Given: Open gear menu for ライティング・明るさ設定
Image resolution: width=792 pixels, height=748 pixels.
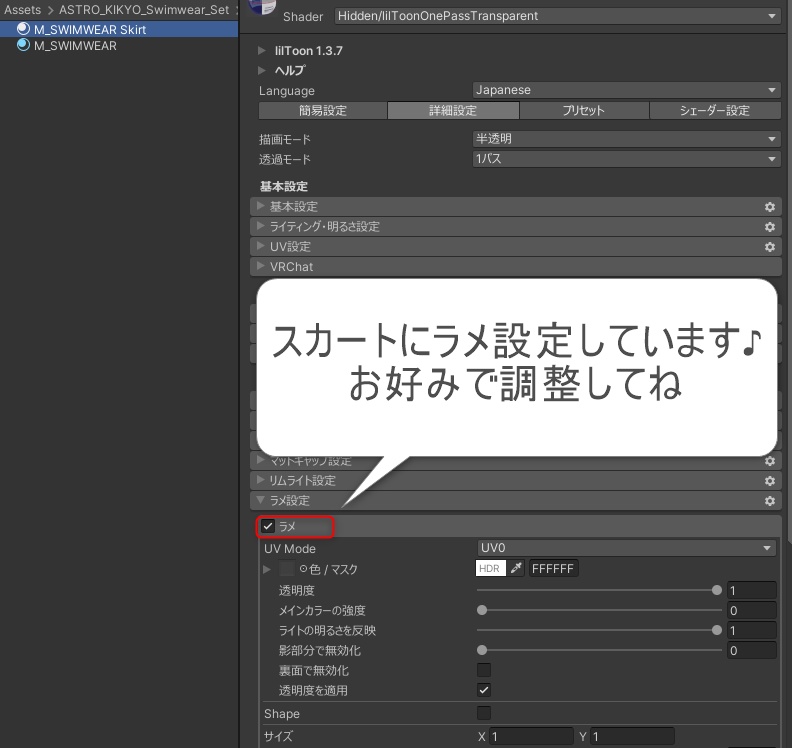Looking at the screenshot, I should pyautogui.click(x=770, y=227).
